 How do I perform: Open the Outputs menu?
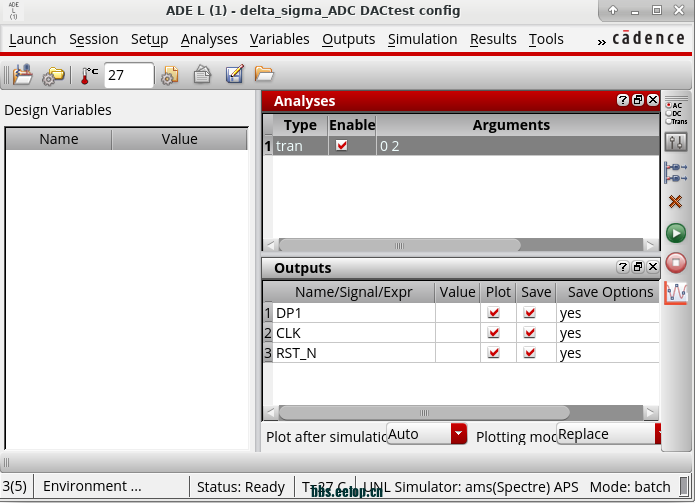(x=348, y=39)
